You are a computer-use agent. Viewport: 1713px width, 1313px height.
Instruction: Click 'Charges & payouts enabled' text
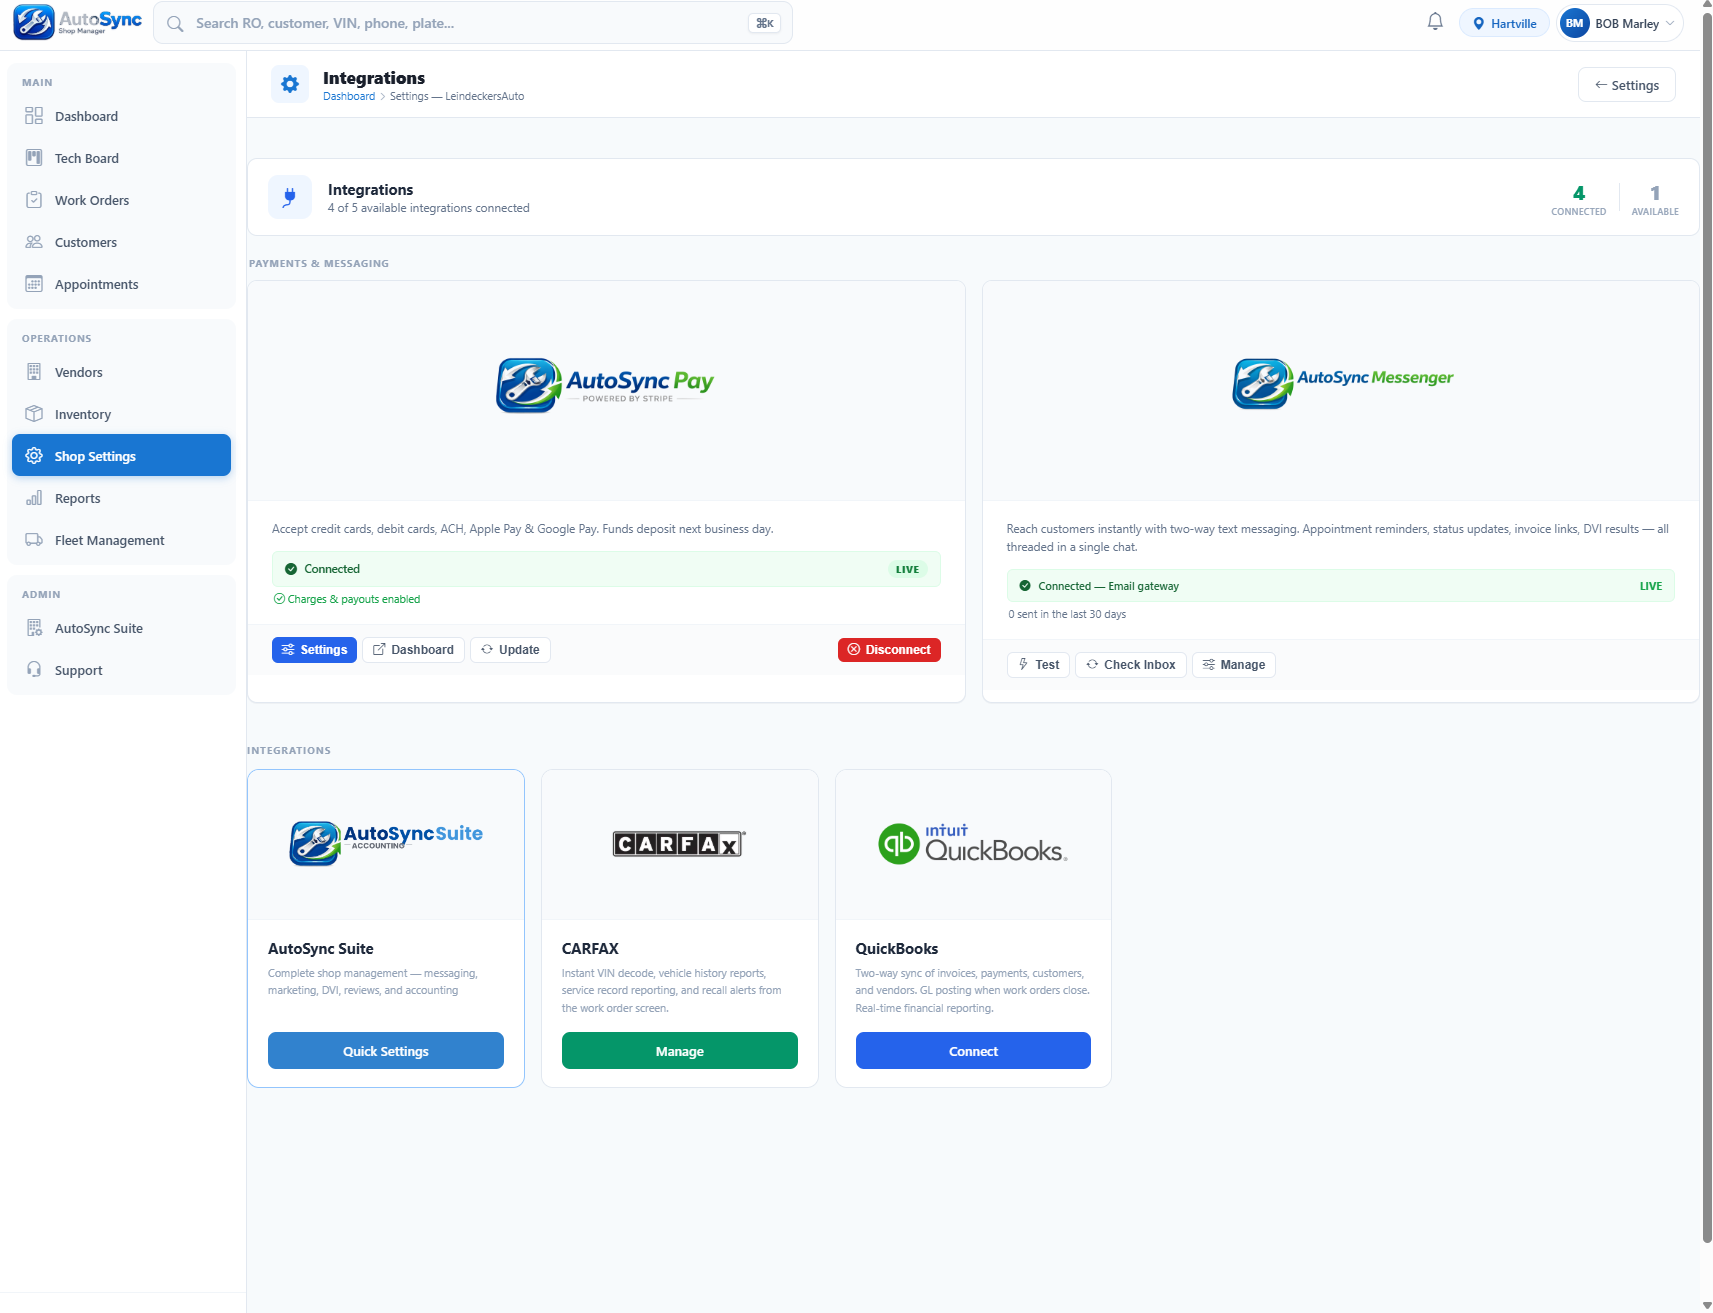pos(354,600)
